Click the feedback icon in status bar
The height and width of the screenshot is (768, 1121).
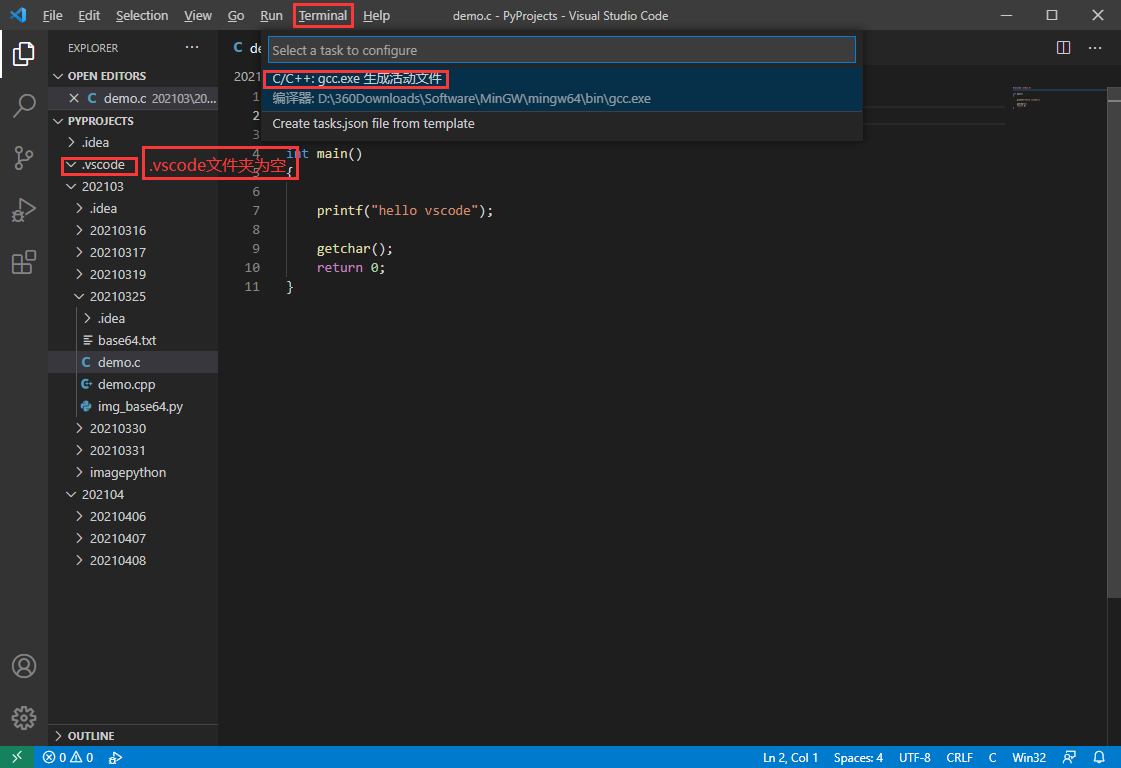click(x=1070, y=757)
